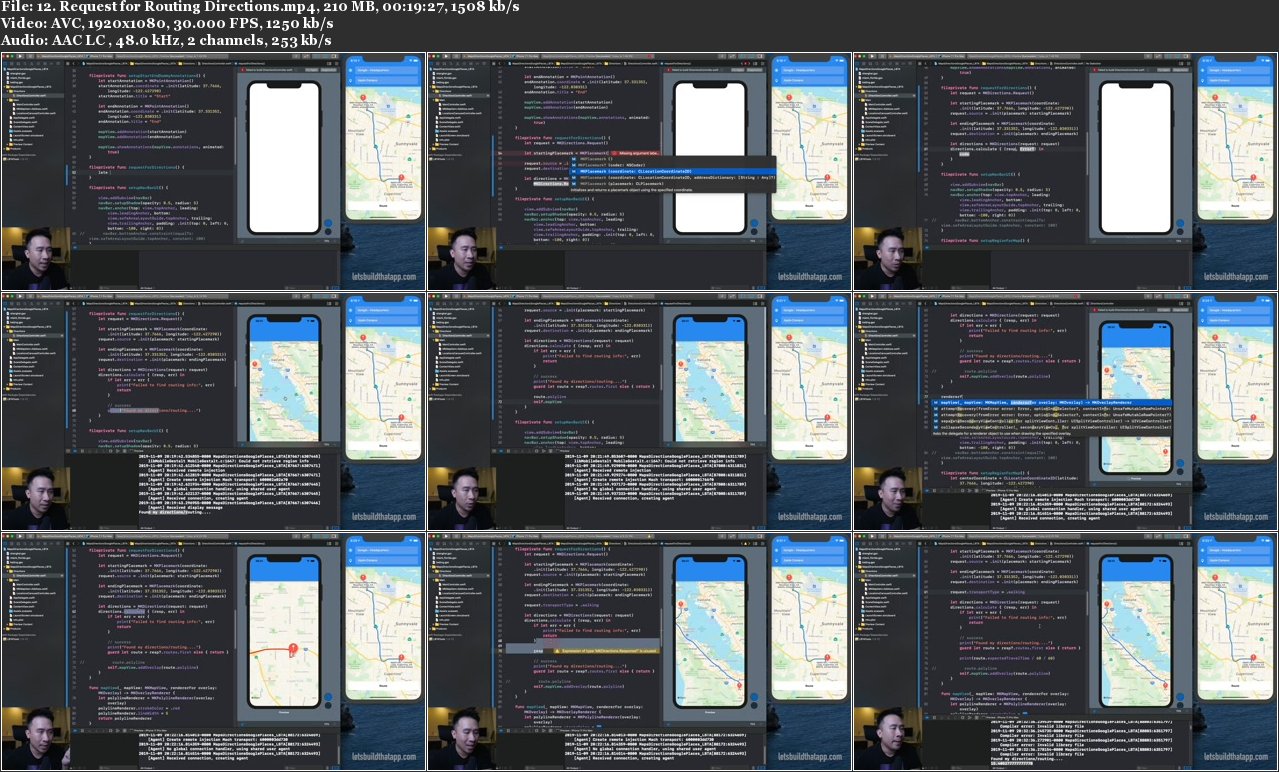Select the Breakpoint navigator icon
This screenshot has height=772, width=1279.
coord(51,62)
